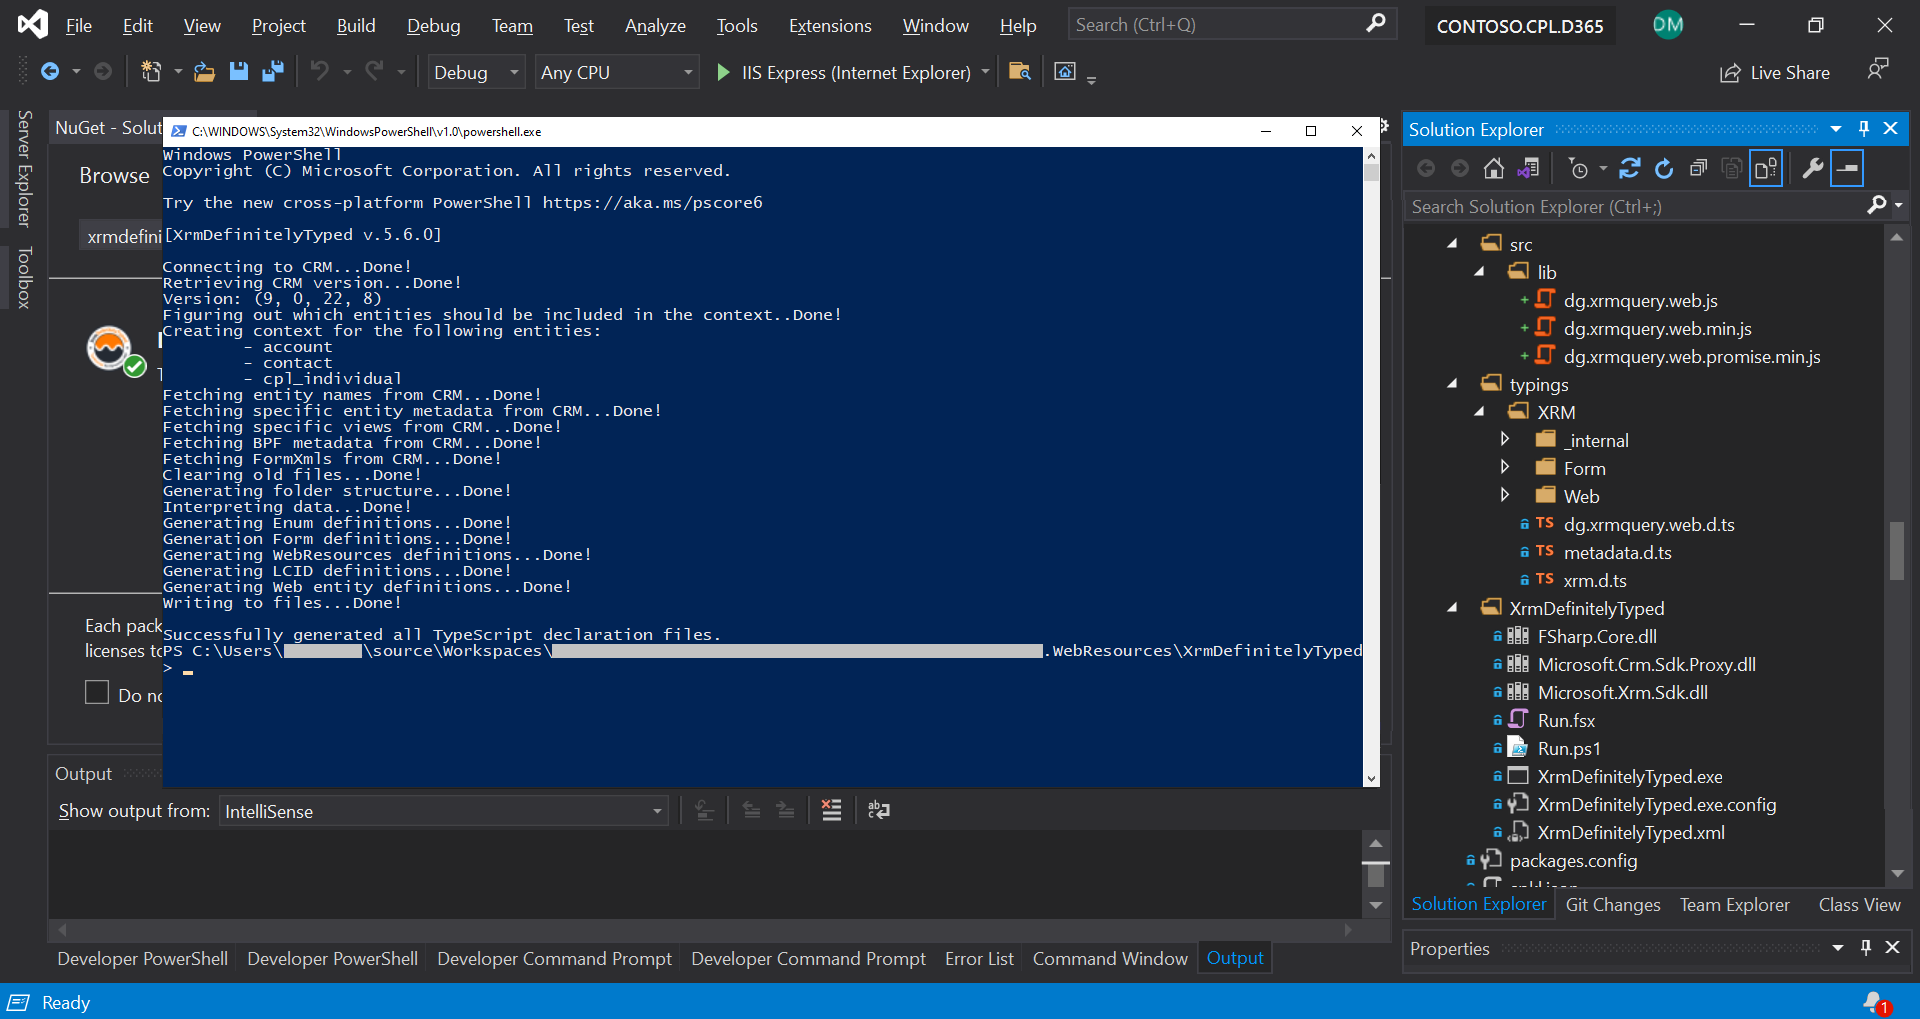Clear all output with the Clear All icon
The height and width of the screenshot is (1019, 1920).
[x=831, y=811]
